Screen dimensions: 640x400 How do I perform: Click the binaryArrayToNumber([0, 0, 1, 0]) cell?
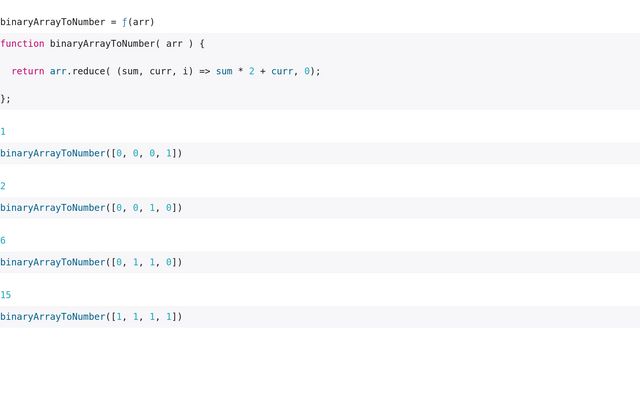tap(91, 208)
